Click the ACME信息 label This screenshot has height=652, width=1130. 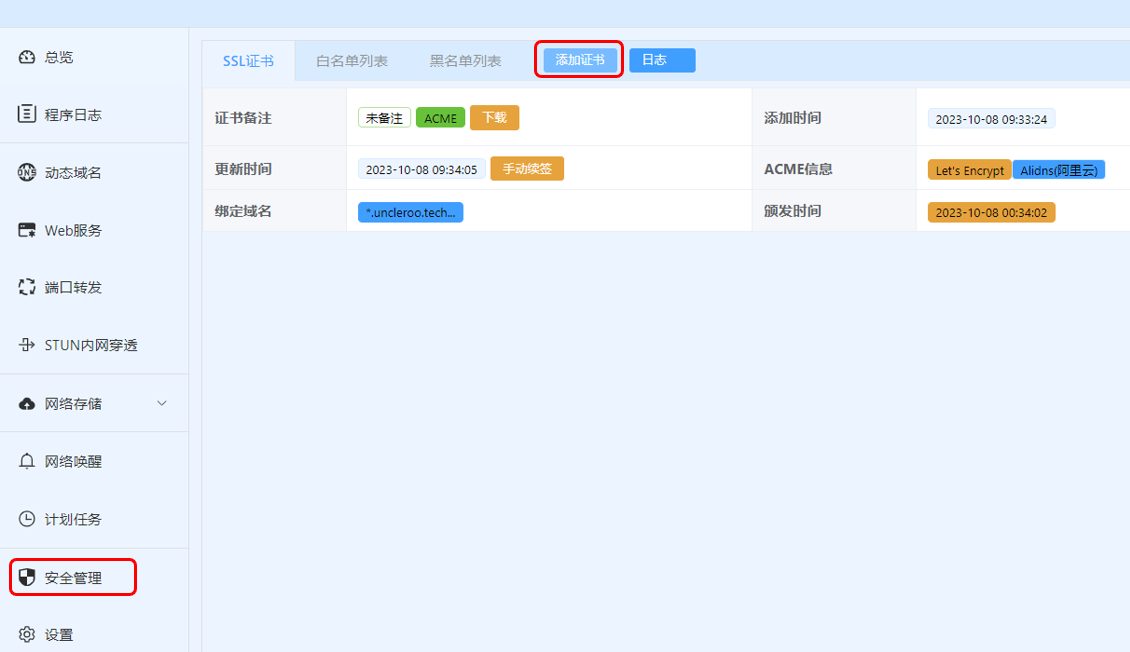tap(798, 169)
